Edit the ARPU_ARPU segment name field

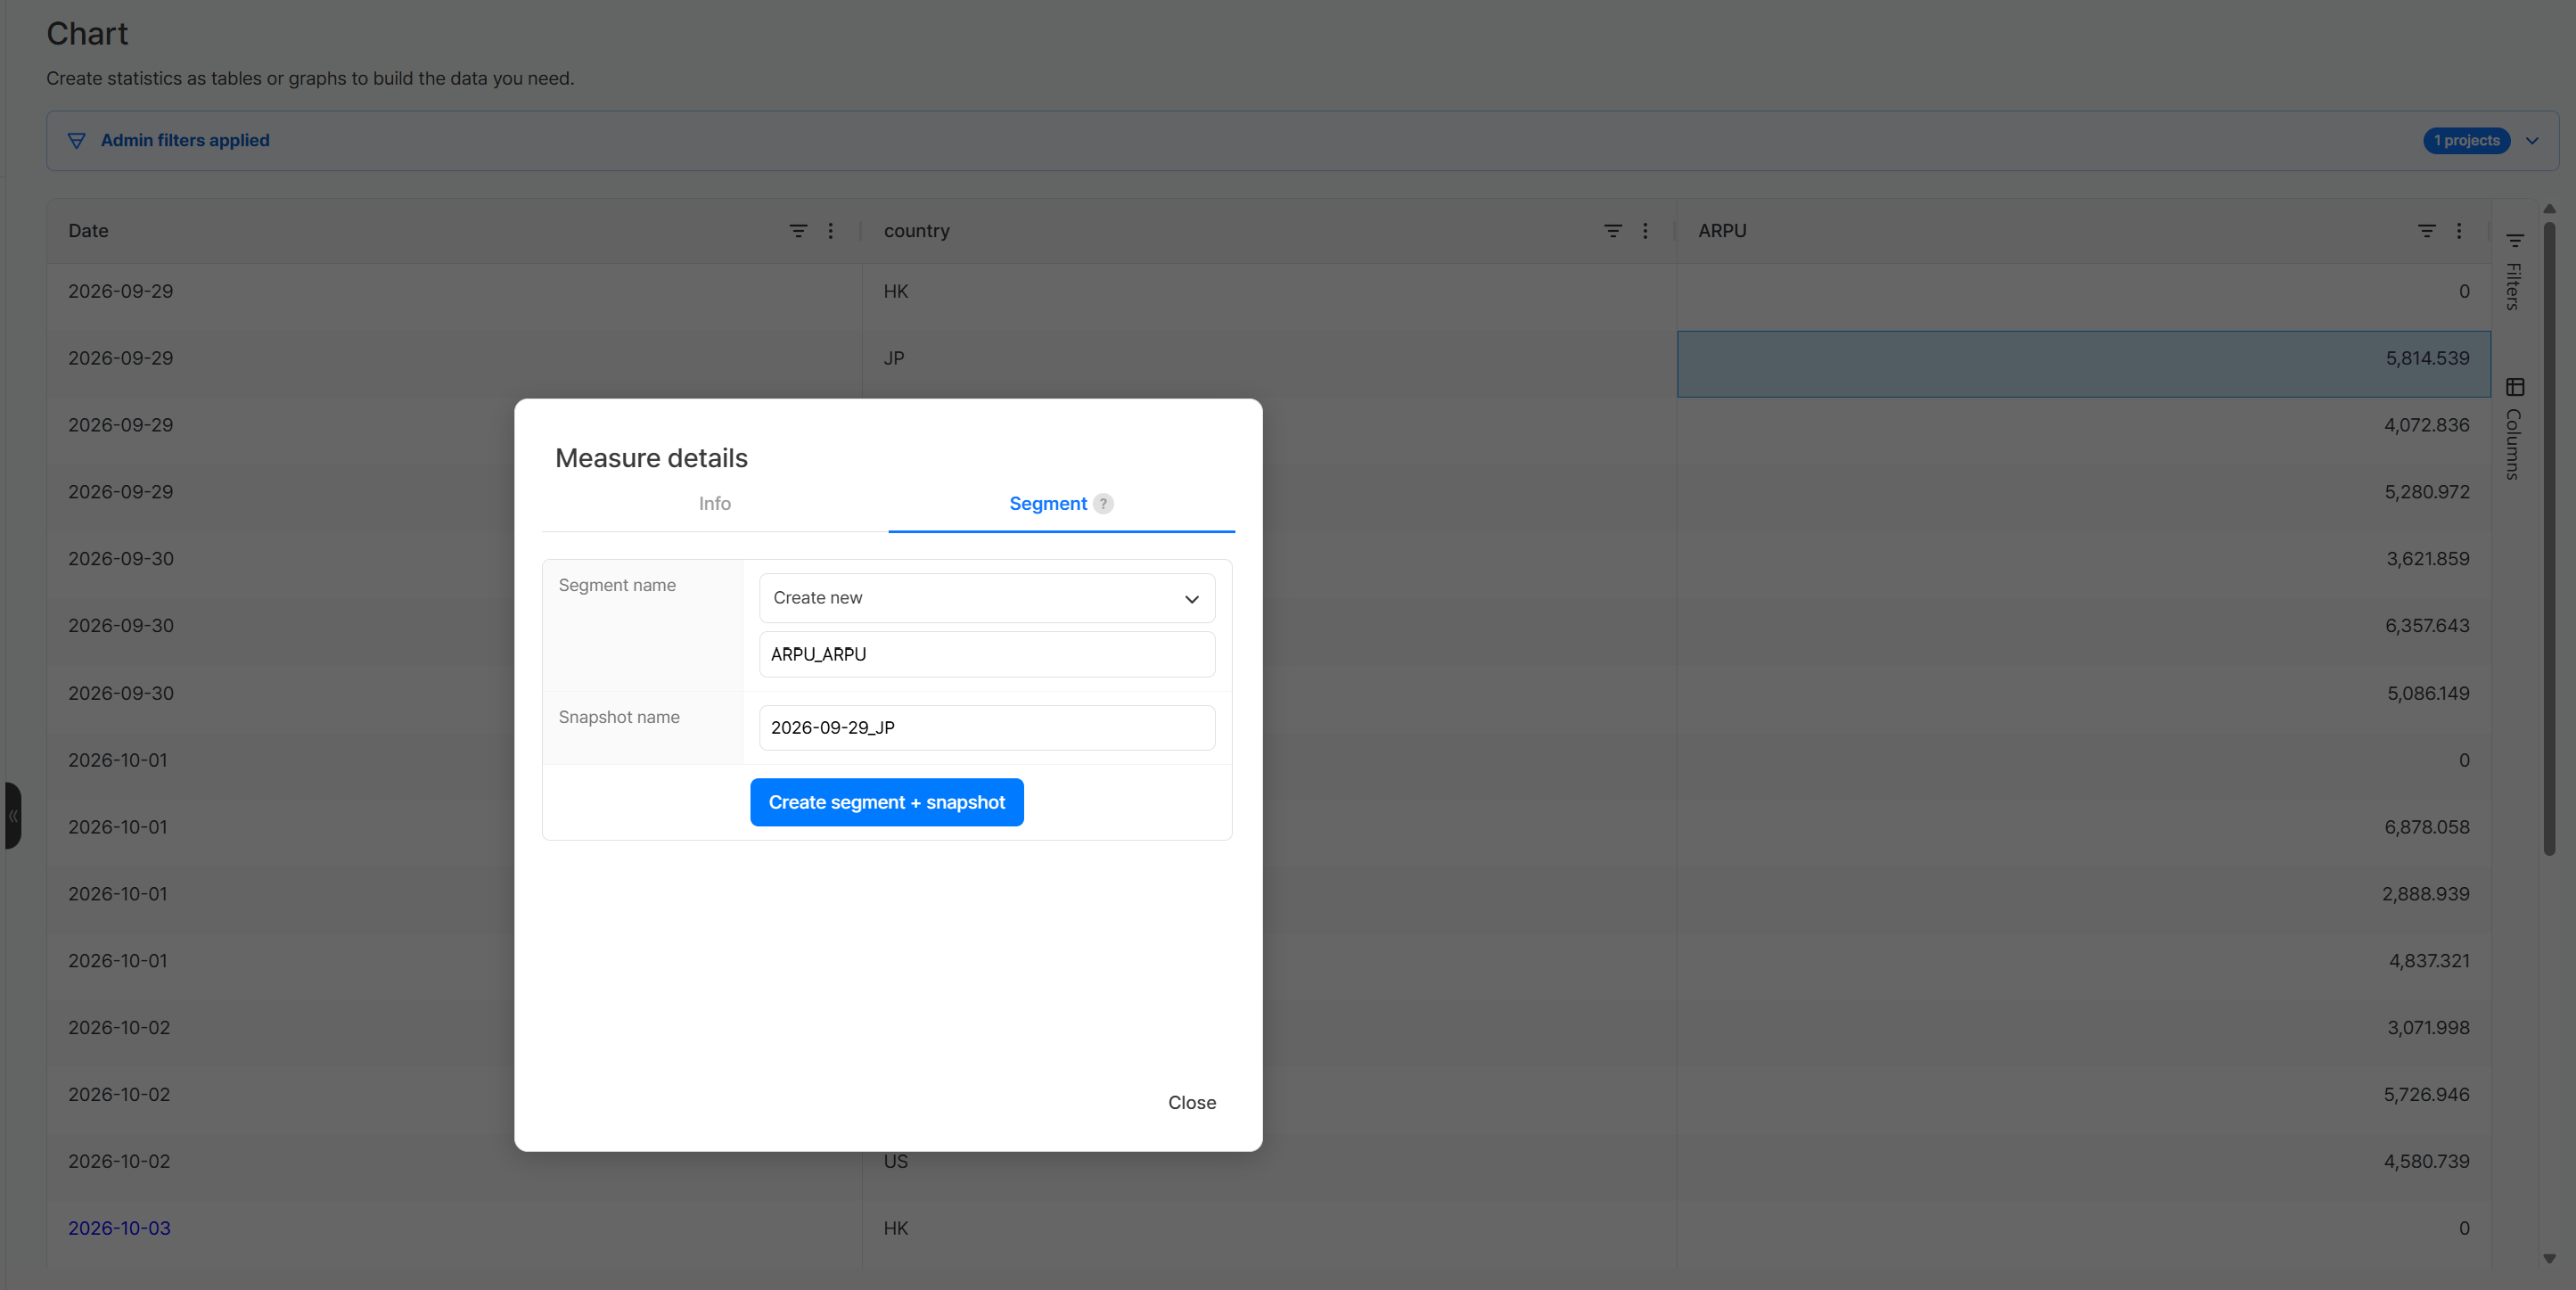pyautogui.click(x=987, y=654)
